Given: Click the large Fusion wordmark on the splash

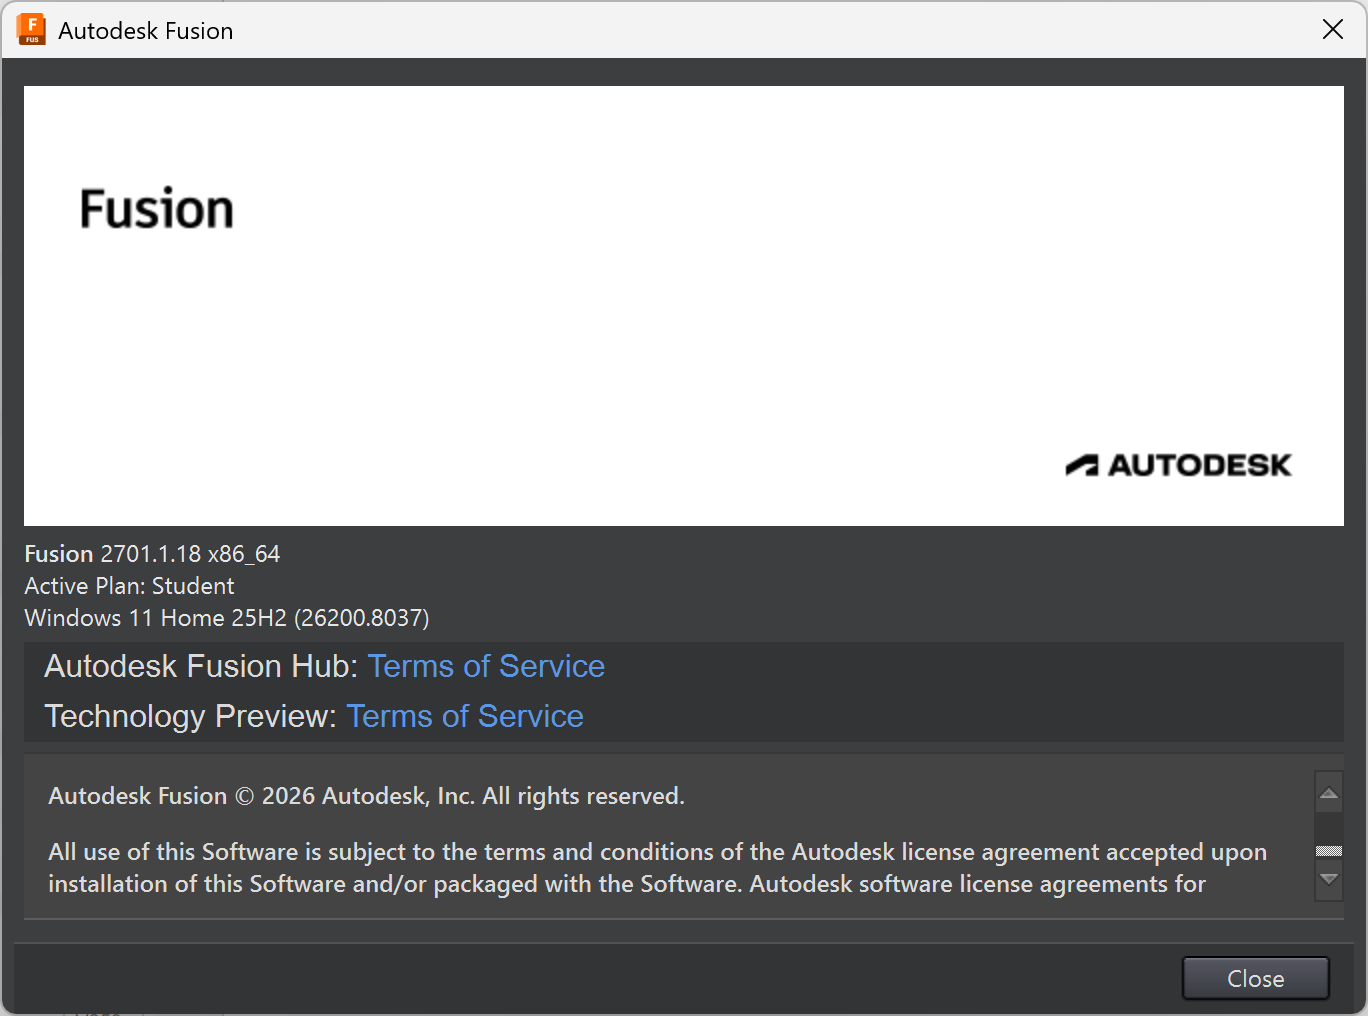Looking at the screenshot, I should (x=156, y=210).
